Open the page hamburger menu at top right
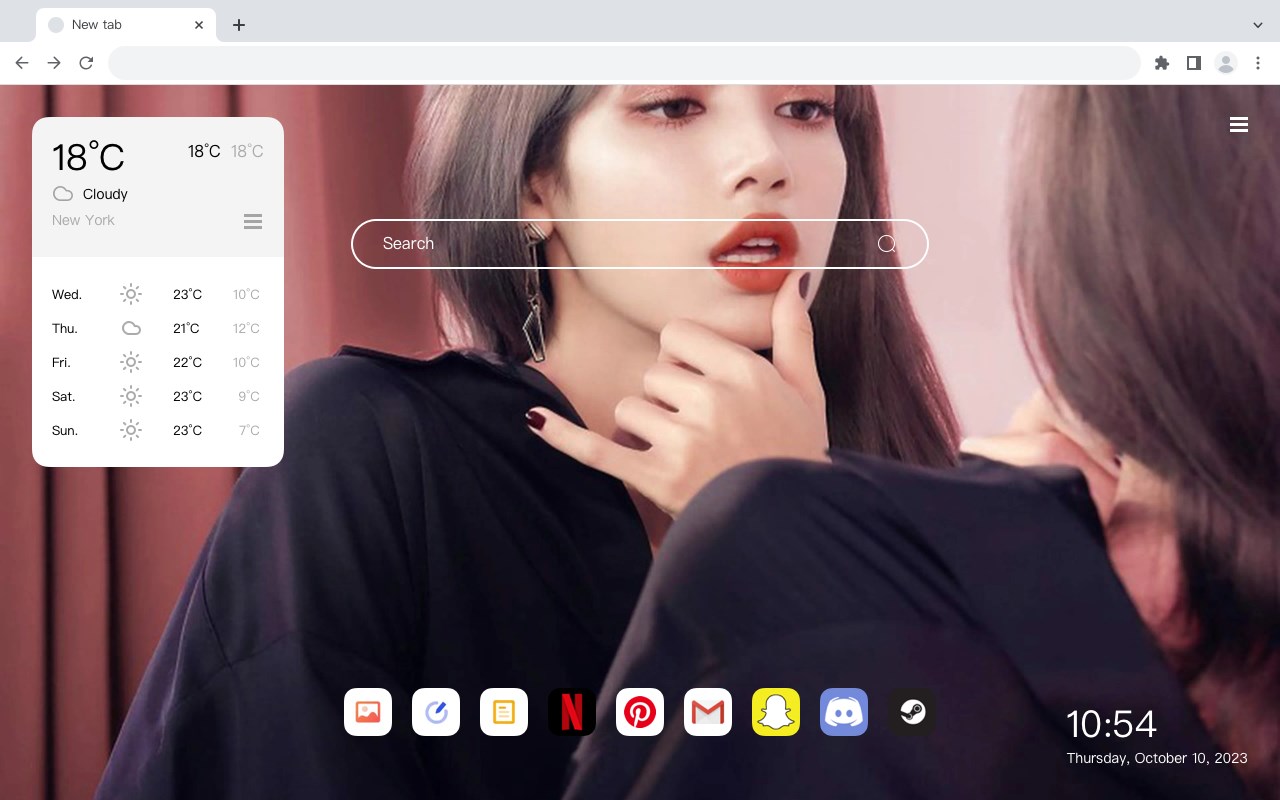1280x800 pixels. click(x=1239, y=125)
